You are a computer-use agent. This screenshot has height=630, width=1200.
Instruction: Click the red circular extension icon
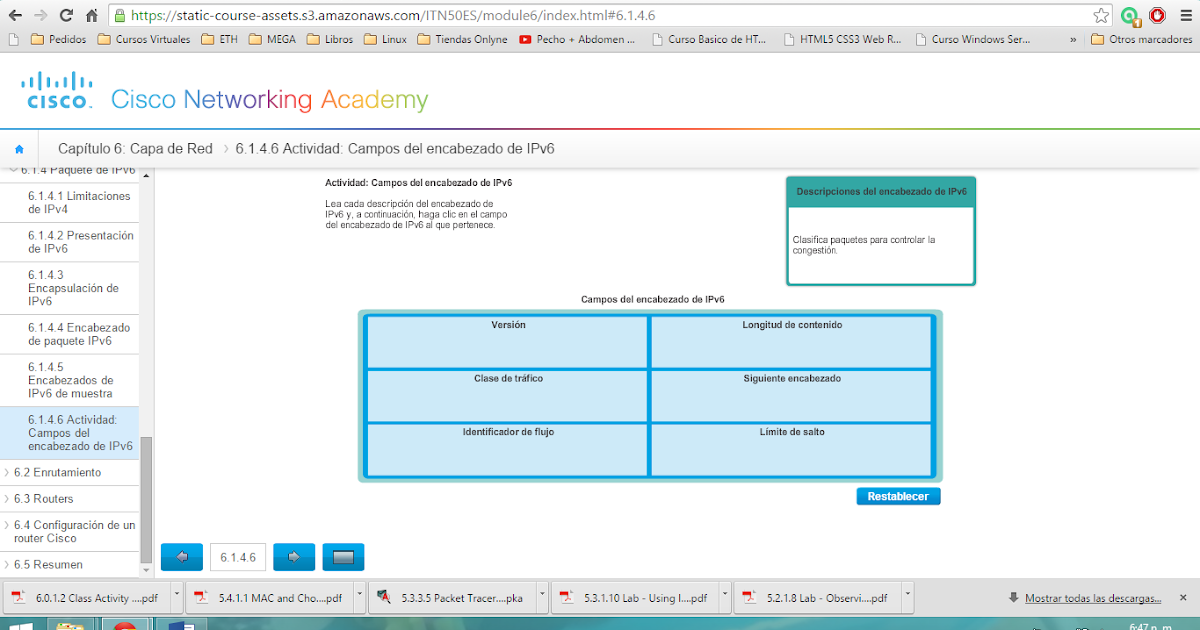(x=1159, y=15)
